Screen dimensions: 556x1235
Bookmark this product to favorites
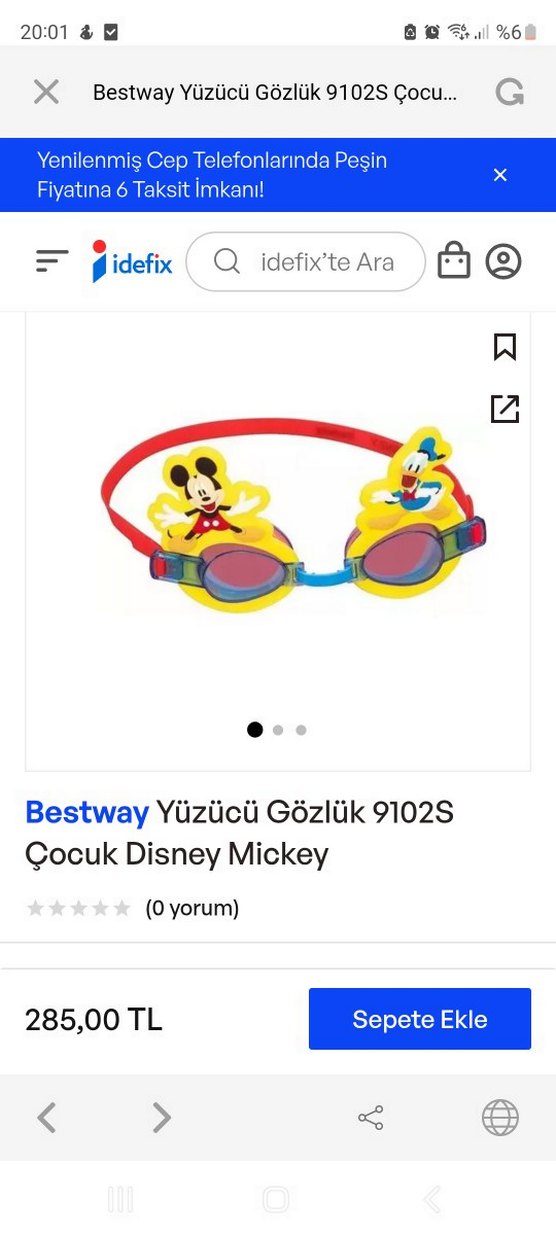coord(505,347)
